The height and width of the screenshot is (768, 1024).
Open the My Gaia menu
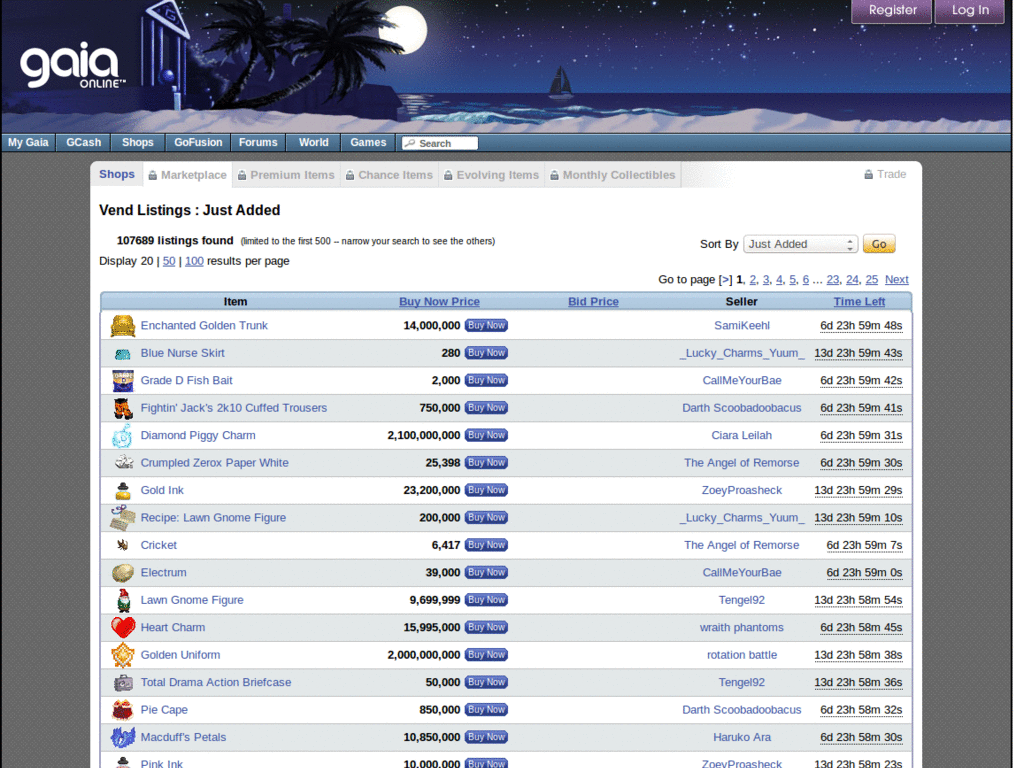[x=28, y=142]
